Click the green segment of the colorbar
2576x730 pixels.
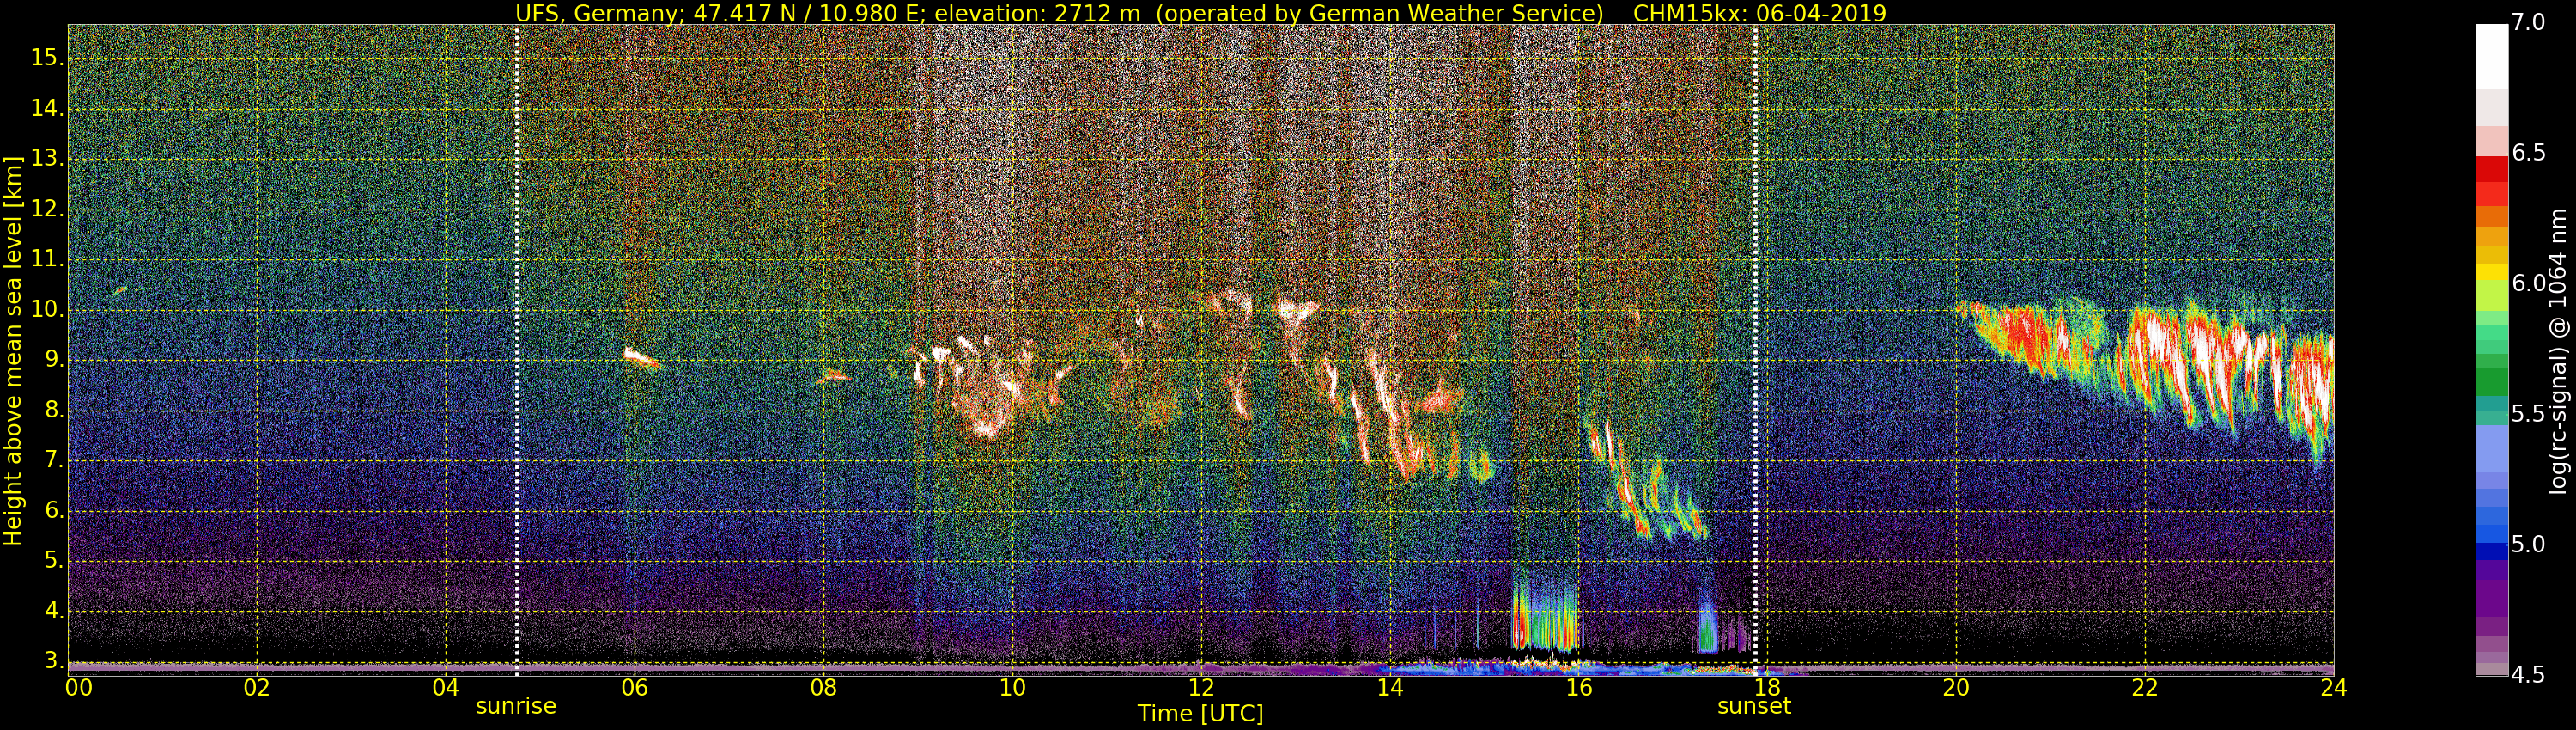2491,382
